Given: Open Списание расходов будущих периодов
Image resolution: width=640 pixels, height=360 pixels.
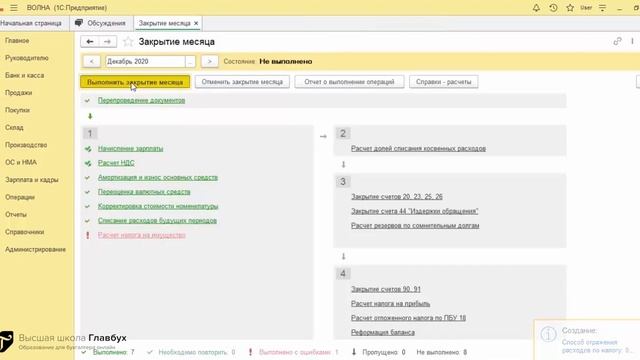Looking at the screenshot, I should pos(157,221).
